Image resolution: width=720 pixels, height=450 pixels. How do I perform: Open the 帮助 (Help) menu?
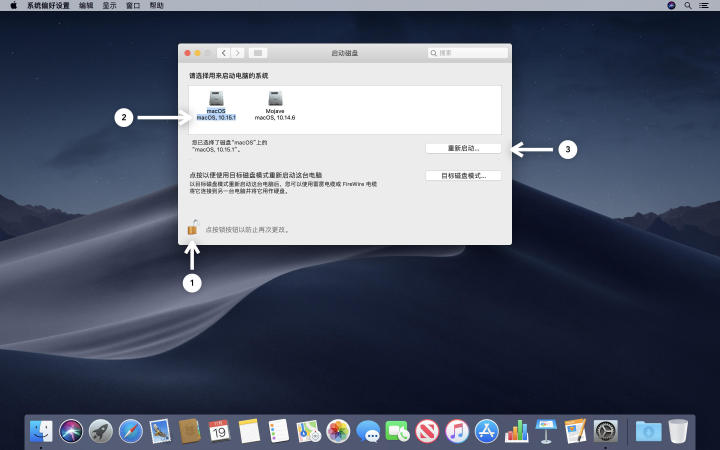coord(157,6)
